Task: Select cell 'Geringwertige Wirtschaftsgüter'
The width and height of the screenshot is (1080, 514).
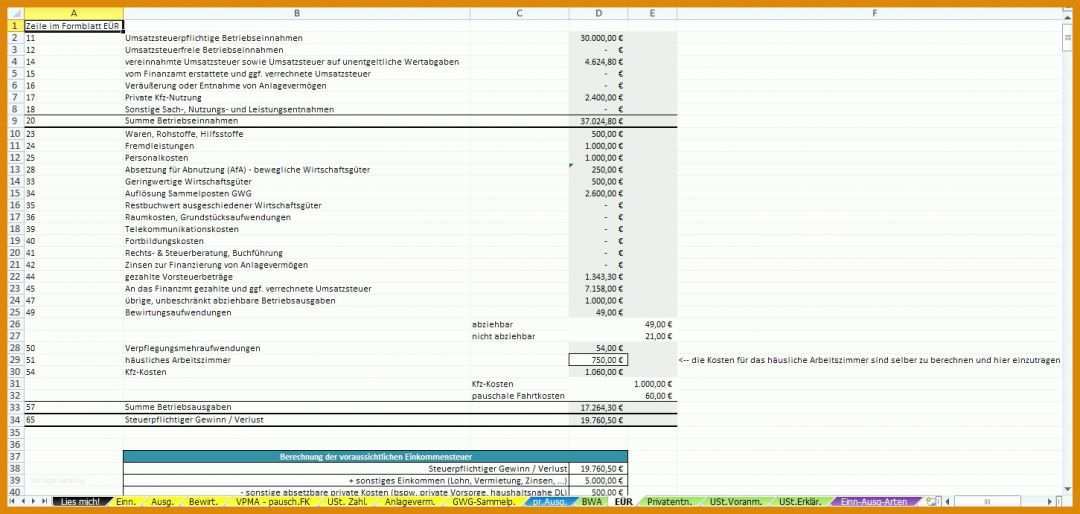Action: point(297,181)
